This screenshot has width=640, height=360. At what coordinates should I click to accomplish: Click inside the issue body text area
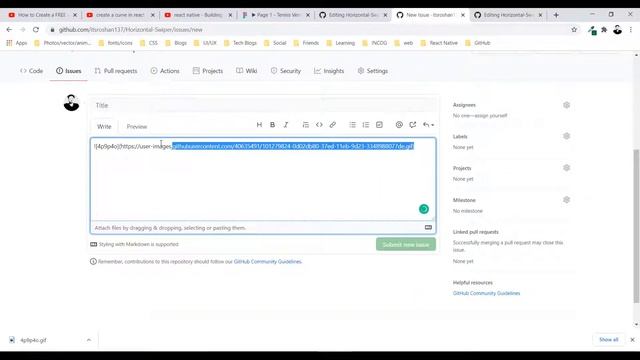(x=263, y=179)
